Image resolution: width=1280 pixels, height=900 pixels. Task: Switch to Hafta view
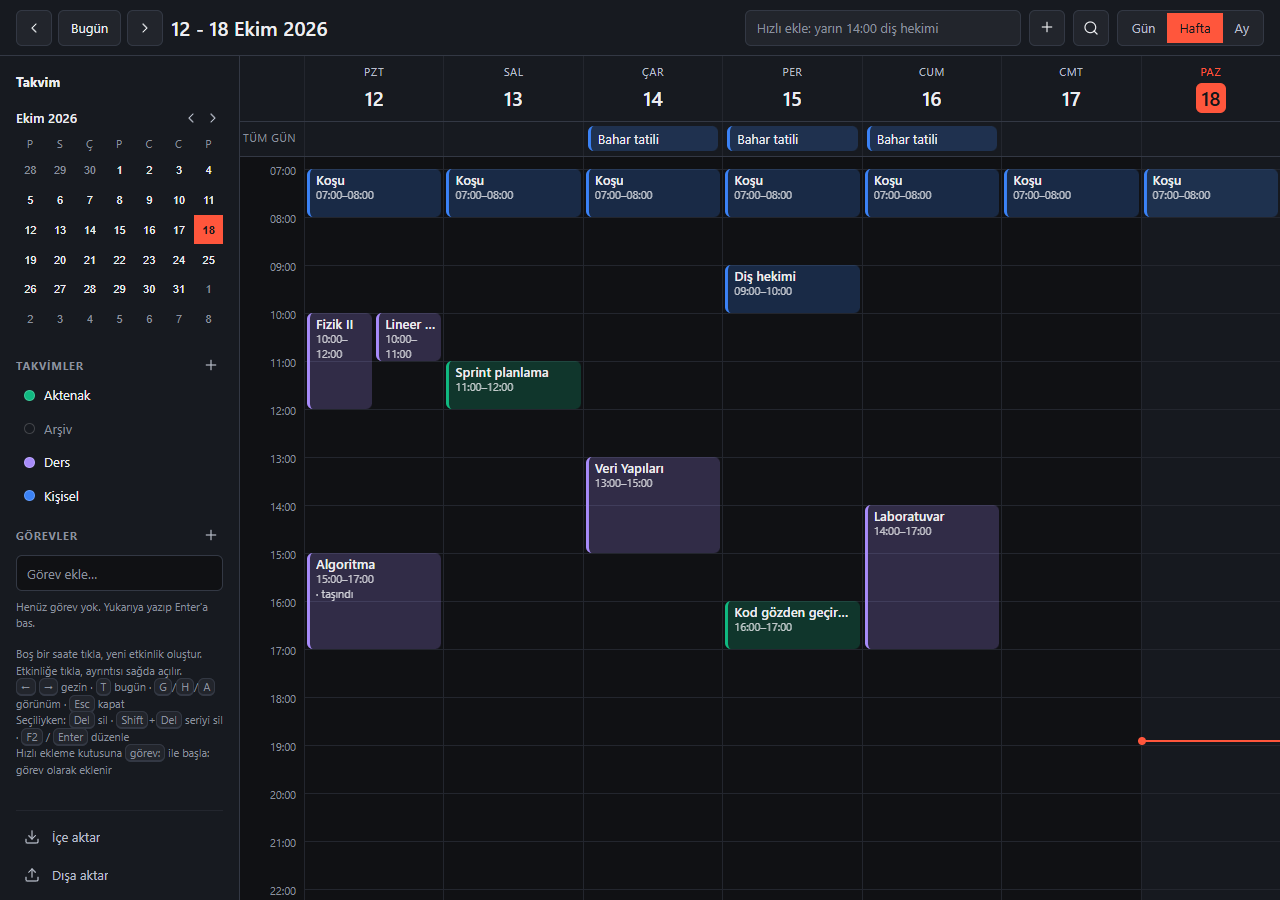point(1195,28)
